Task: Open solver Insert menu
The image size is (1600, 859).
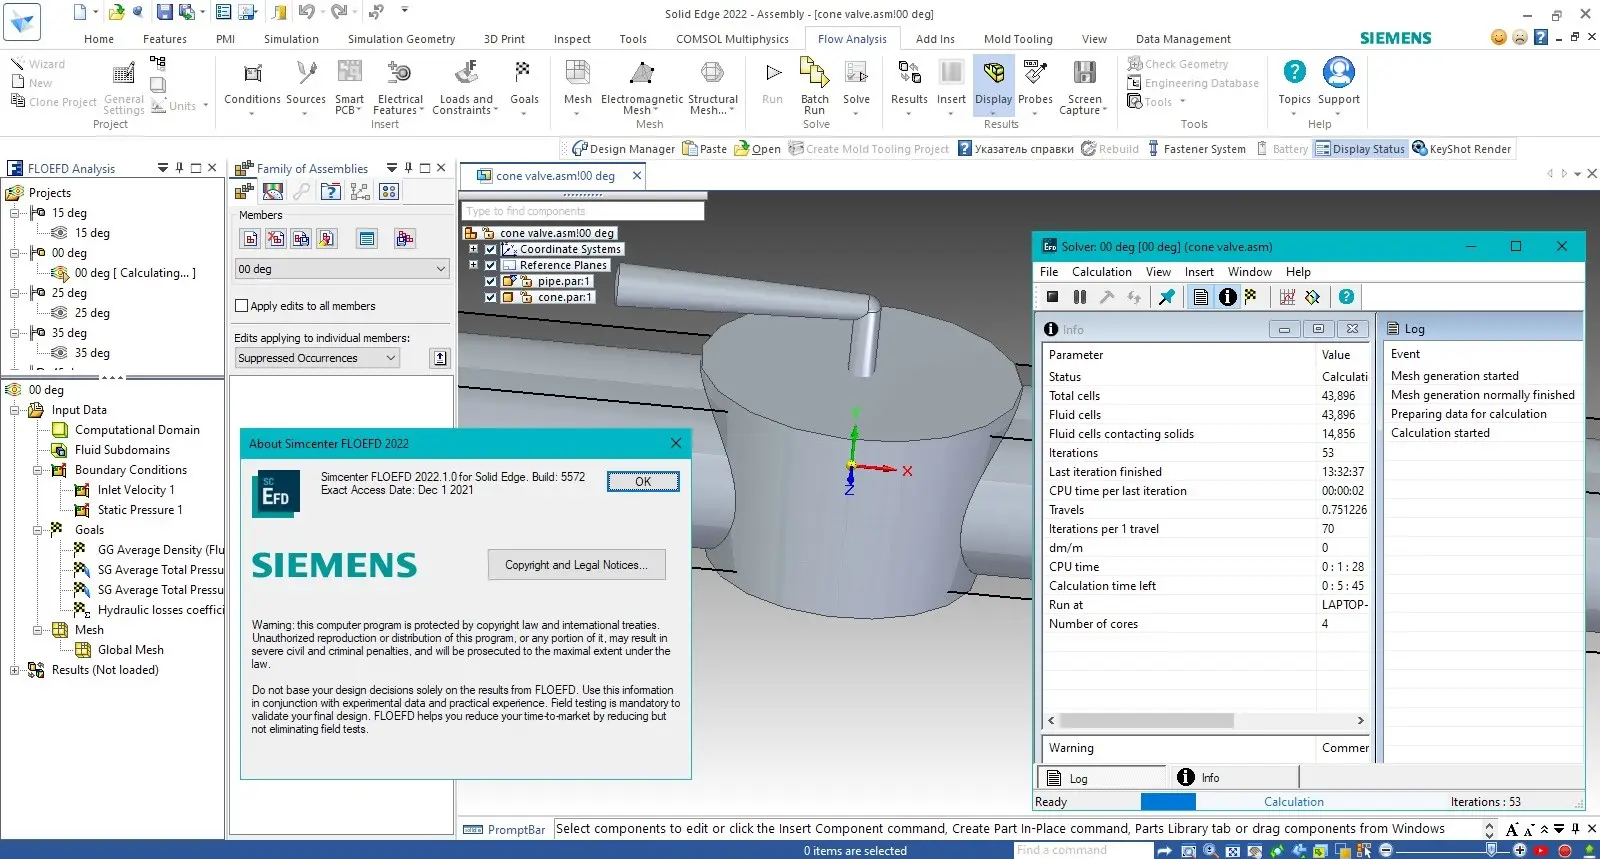Action: [1199, 272]
